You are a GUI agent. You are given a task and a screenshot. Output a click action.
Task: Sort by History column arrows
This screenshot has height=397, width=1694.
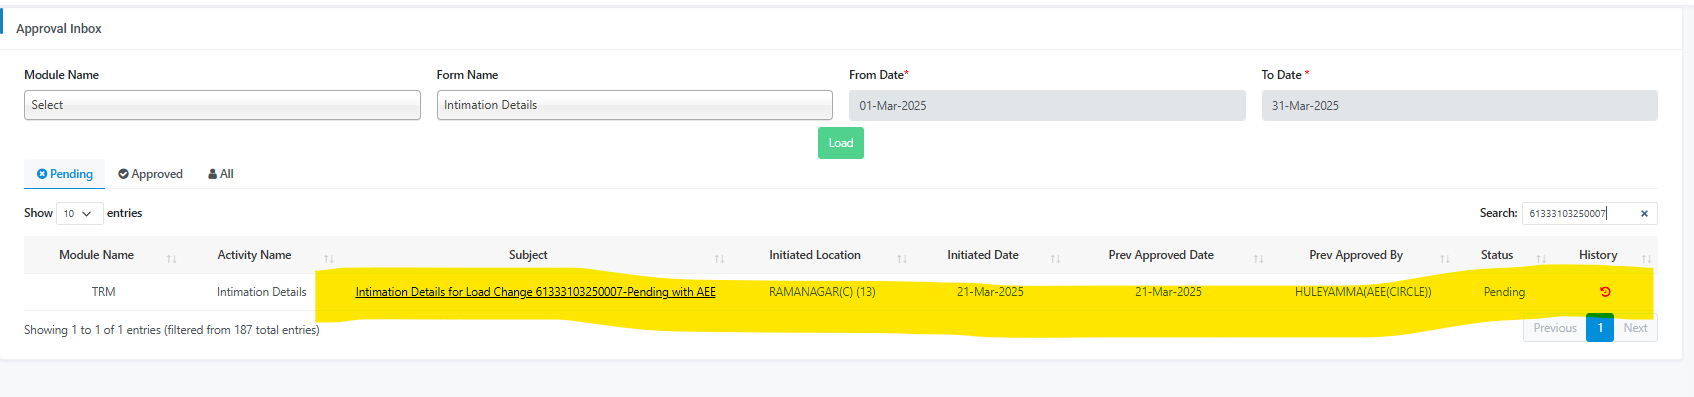point(1646,259)
